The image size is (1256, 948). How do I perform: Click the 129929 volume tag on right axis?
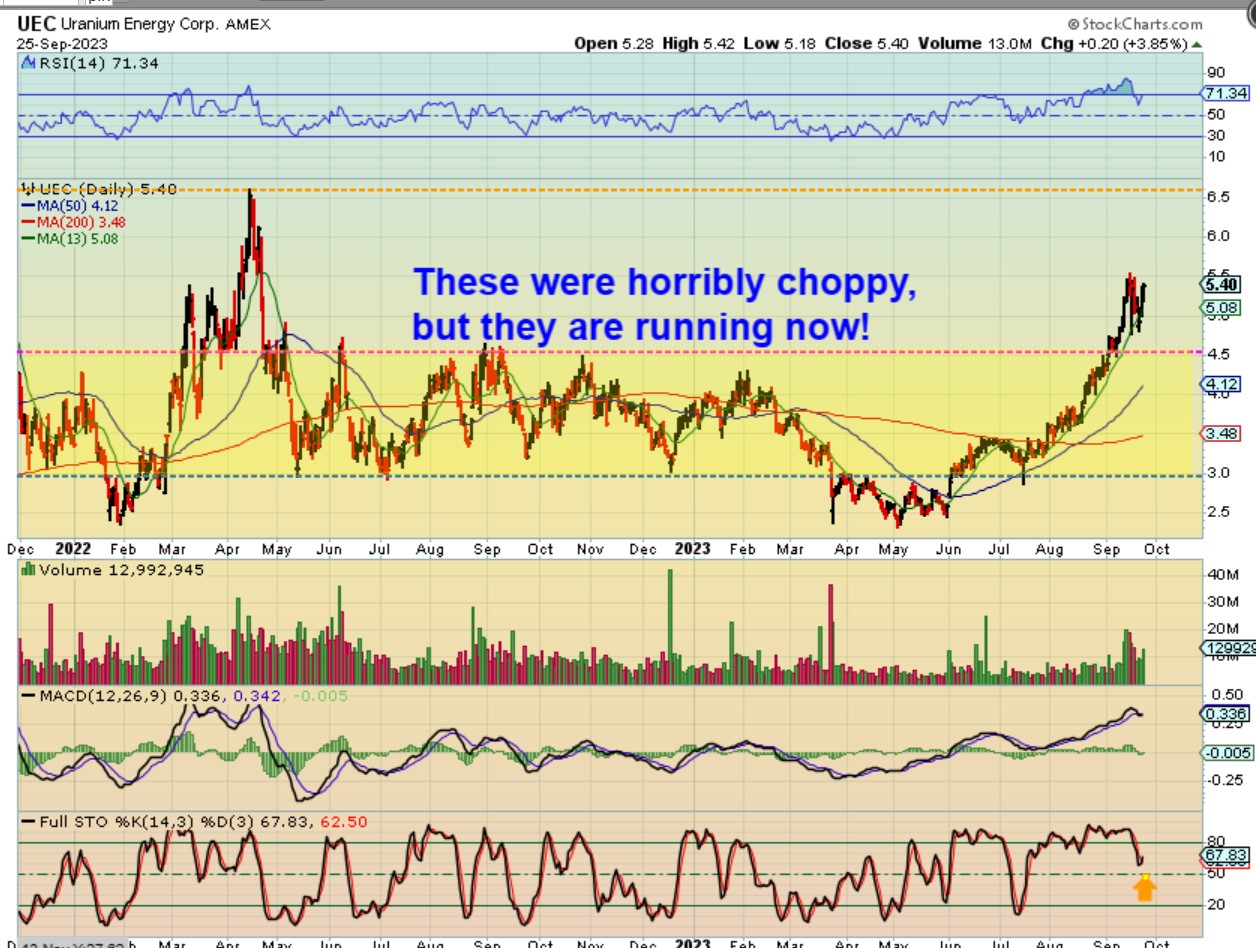point(1228,648)
